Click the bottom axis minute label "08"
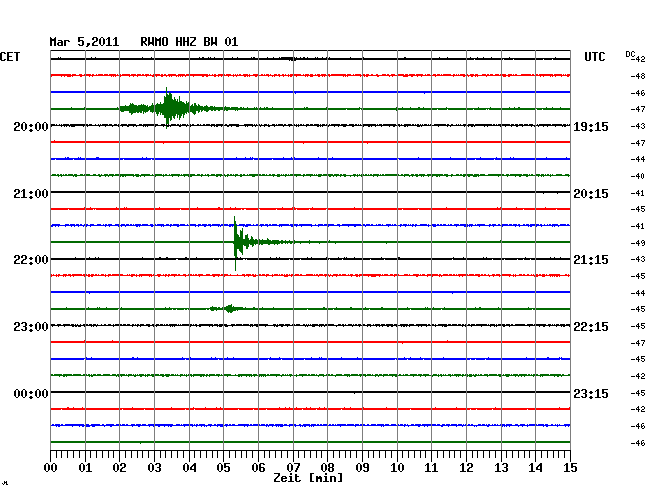Image resolution: width=650 pixels, height=494 pixels. coord(327,468)
